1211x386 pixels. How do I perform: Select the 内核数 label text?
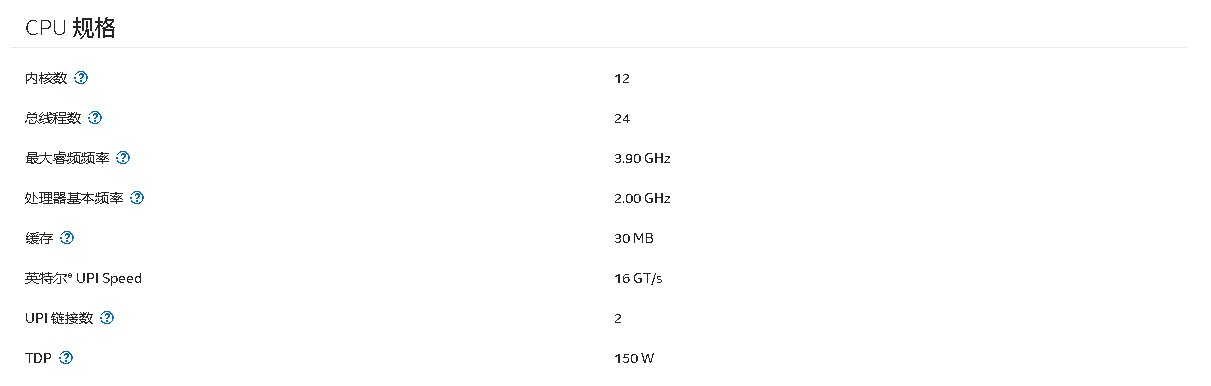click(46, 78)
